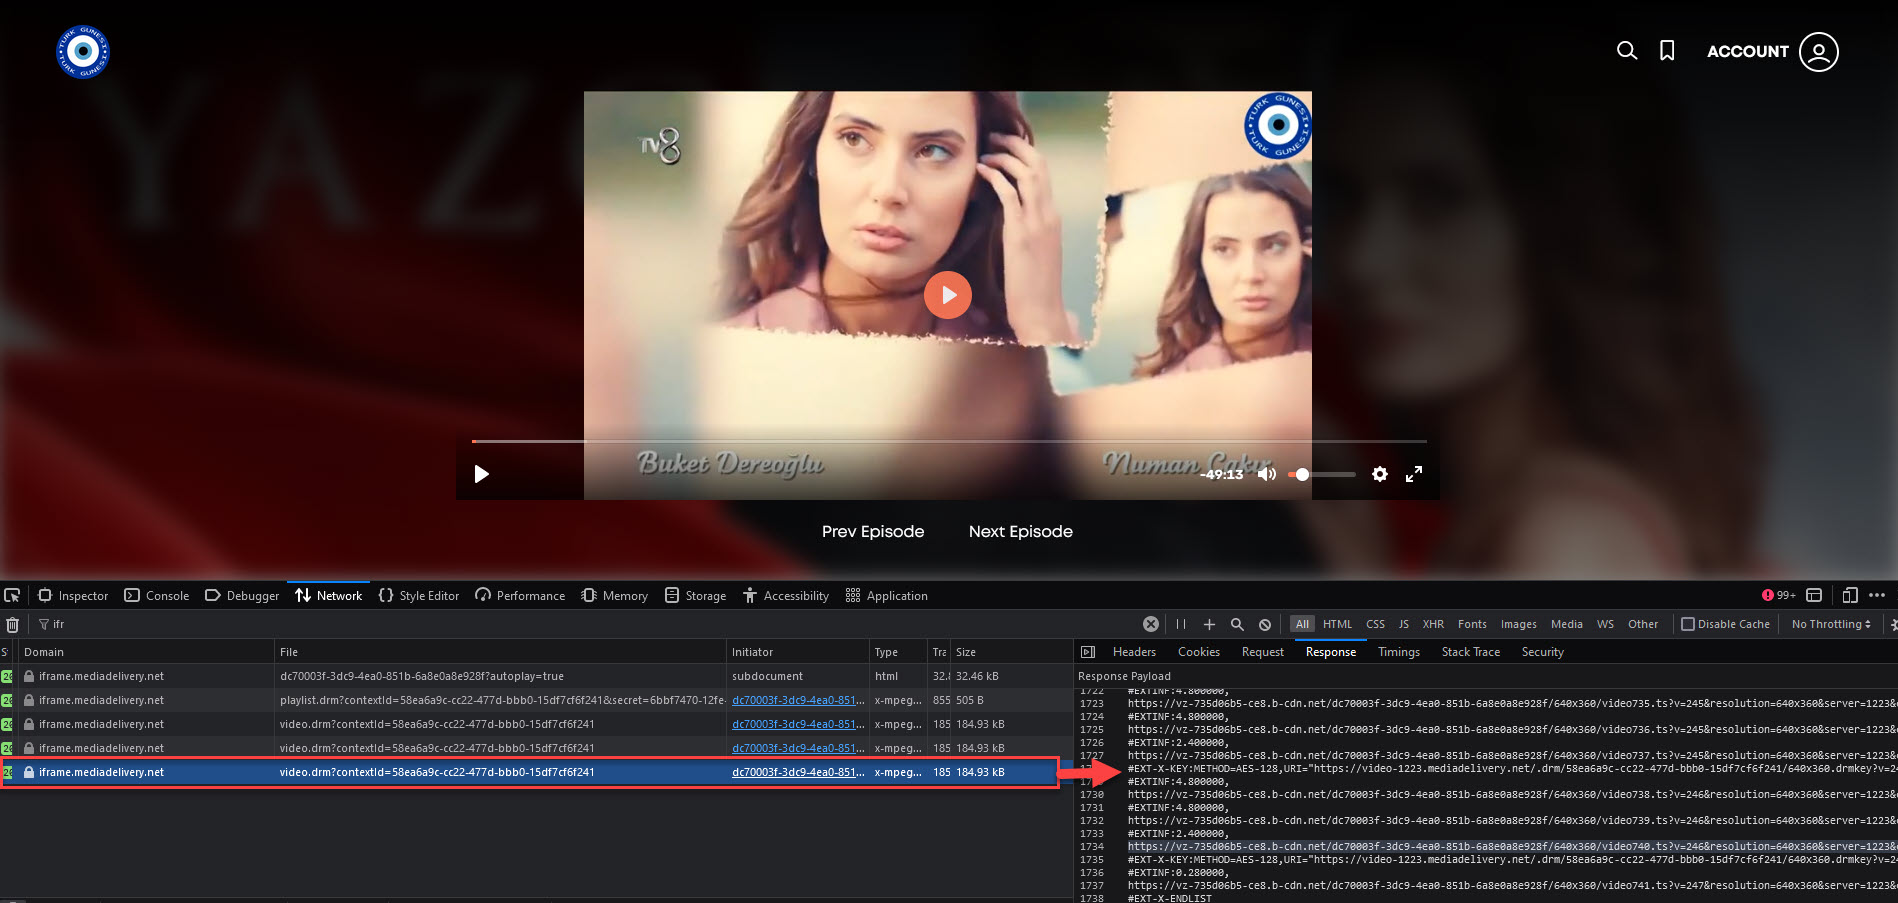
Task: Filter requests by HTML
Action: [x=1337, y=624]
